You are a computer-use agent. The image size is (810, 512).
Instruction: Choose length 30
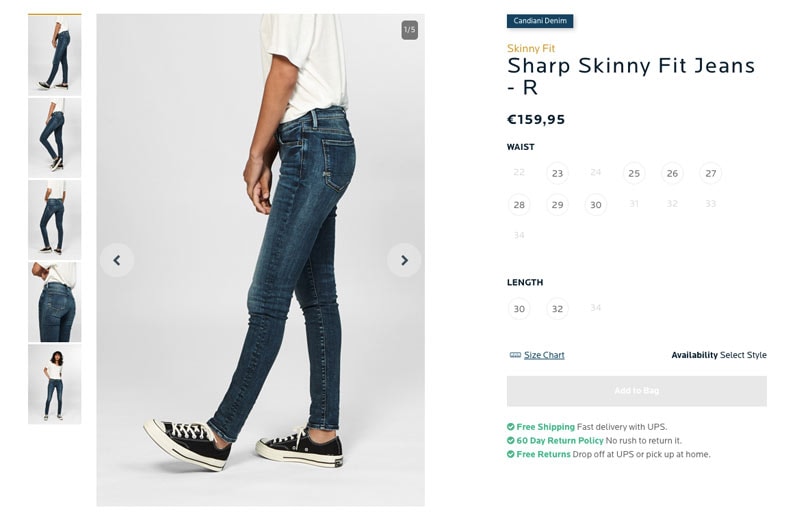[x=519, y=309]
